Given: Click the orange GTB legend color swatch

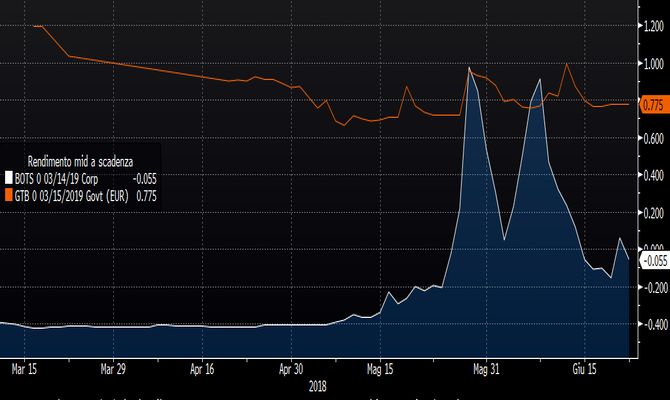Looking at the screenshot, I should 10,197.
